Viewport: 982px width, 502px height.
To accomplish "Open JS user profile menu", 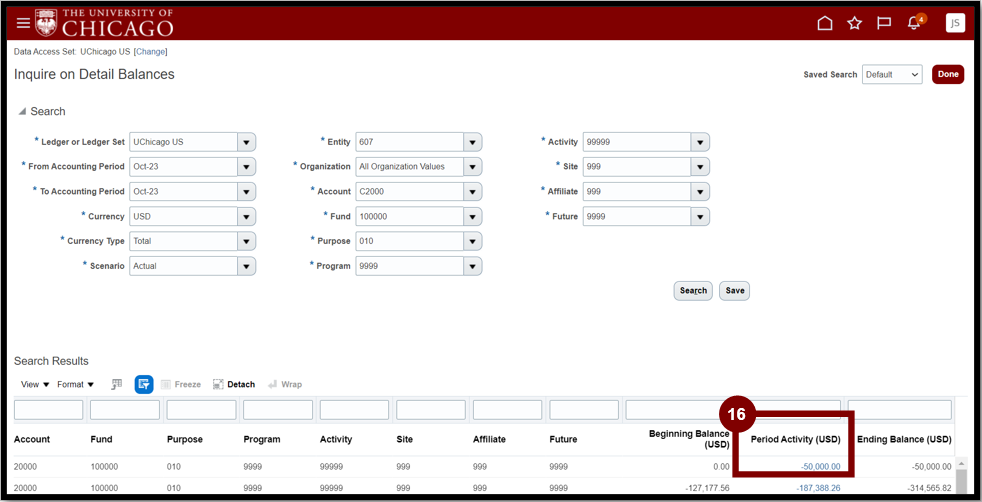I will 955,23.
